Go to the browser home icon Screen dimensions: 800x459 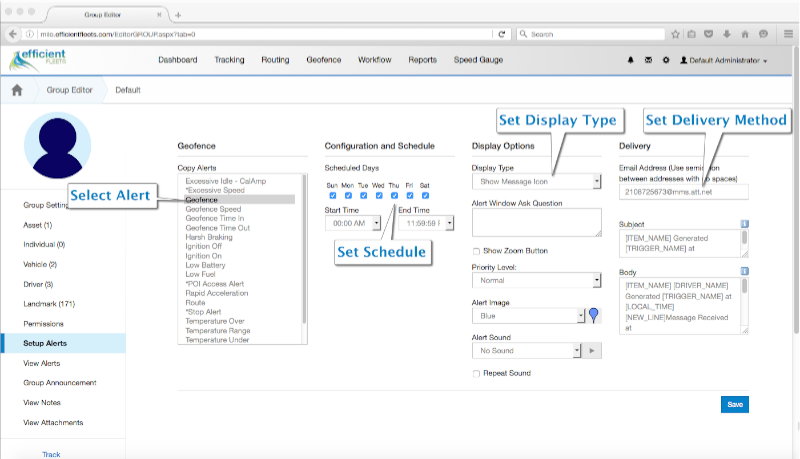point(745,34)
